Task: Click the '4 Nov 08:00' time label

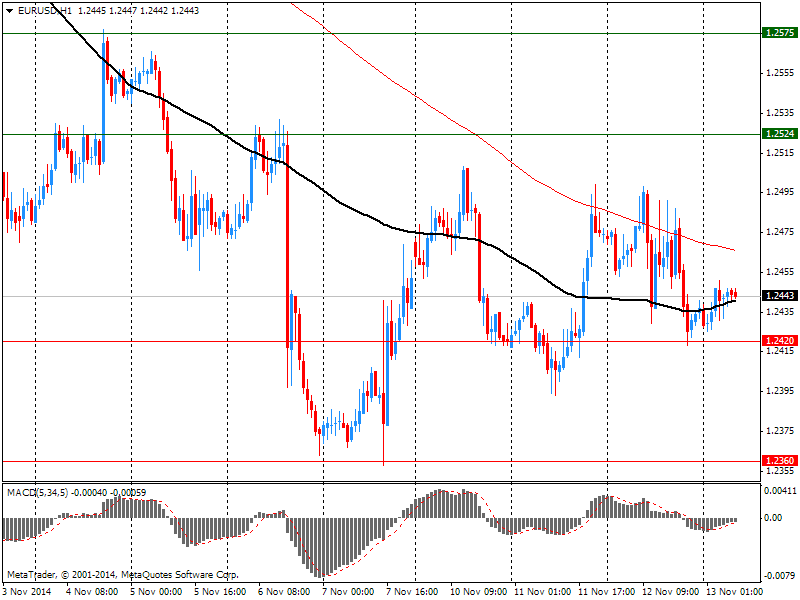Action: pos(93,591)
